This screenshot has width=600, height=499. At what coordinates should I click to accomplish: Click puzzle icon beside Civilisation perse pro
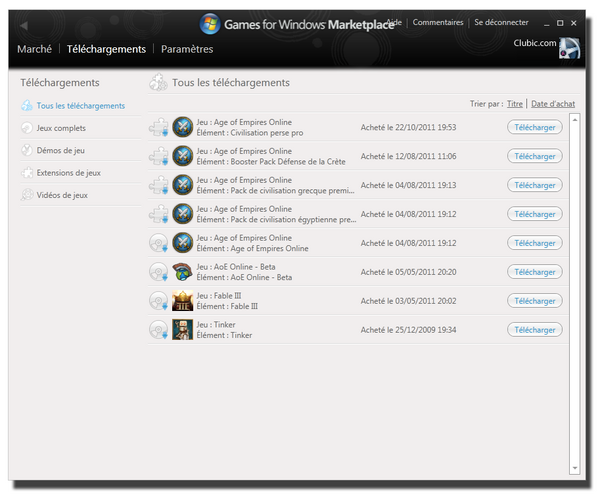click(x=159, y=127)
